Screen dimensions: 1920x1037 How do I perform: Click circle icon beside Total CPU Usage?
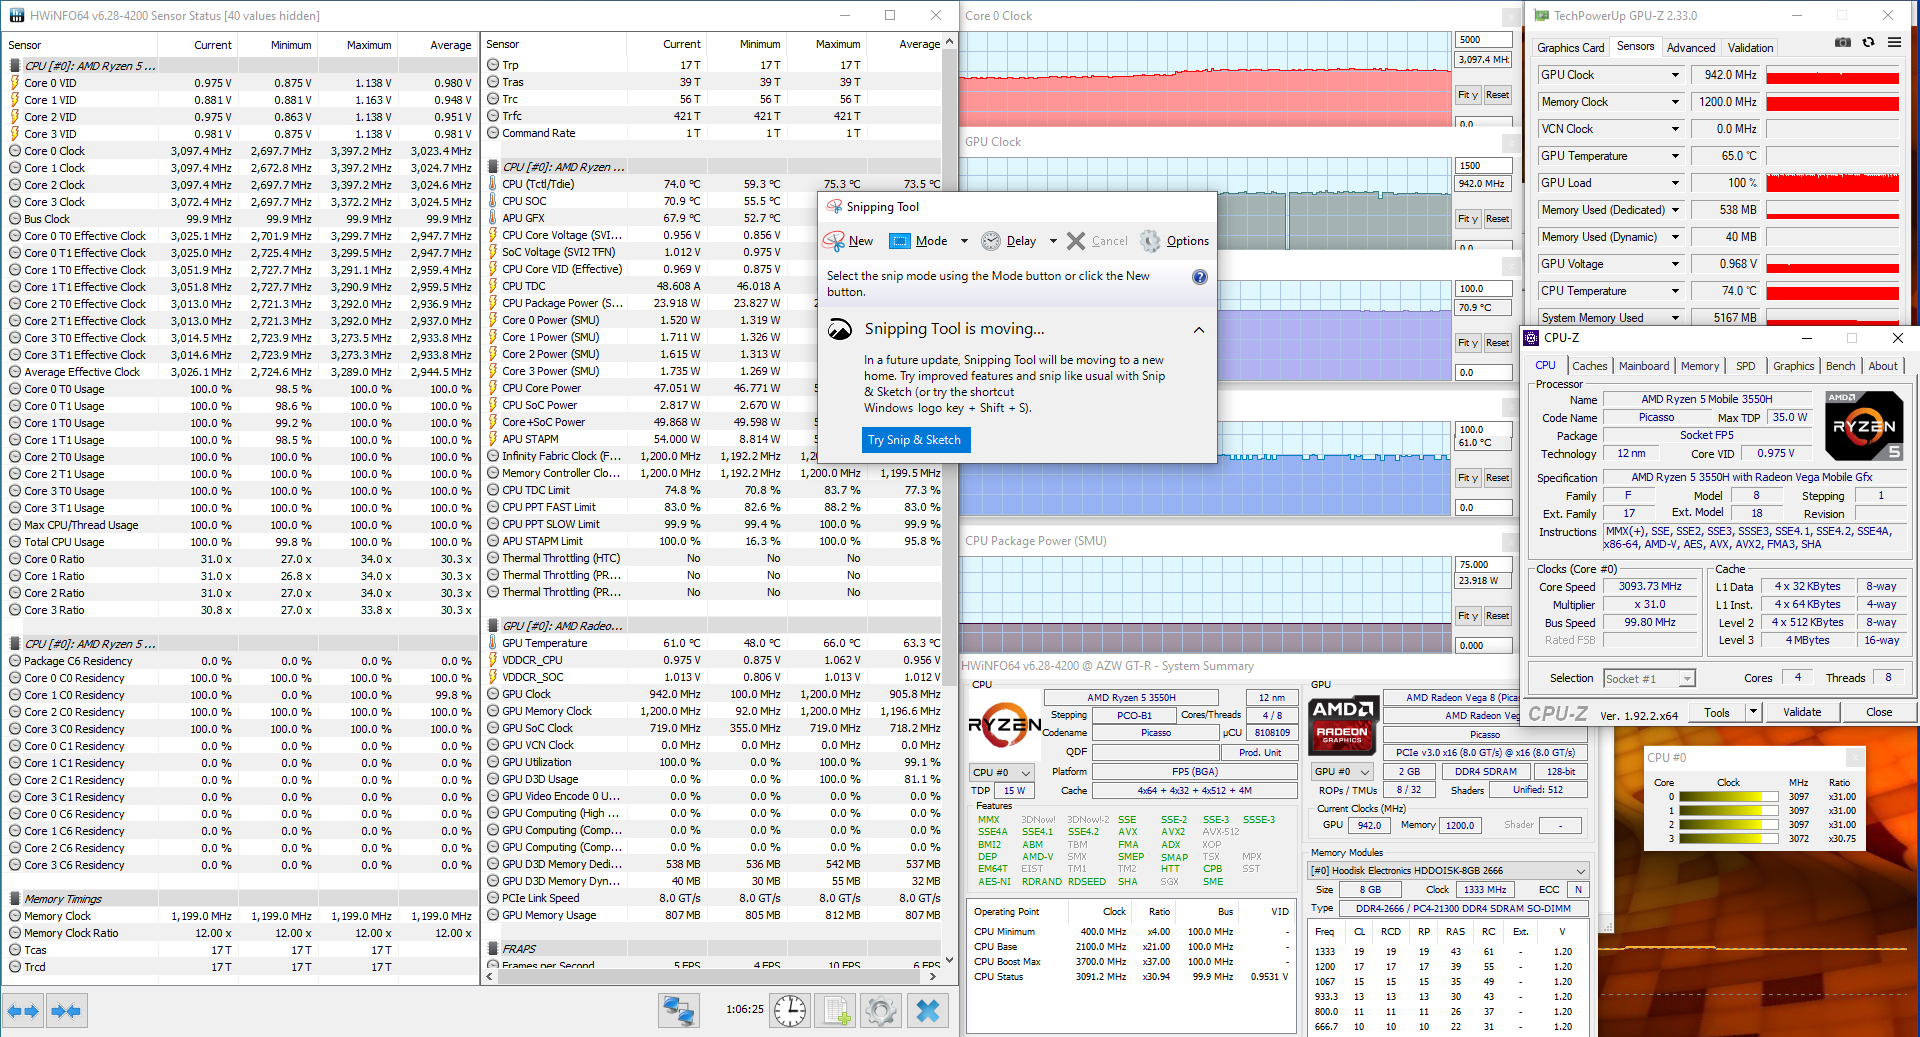point(15,542)
